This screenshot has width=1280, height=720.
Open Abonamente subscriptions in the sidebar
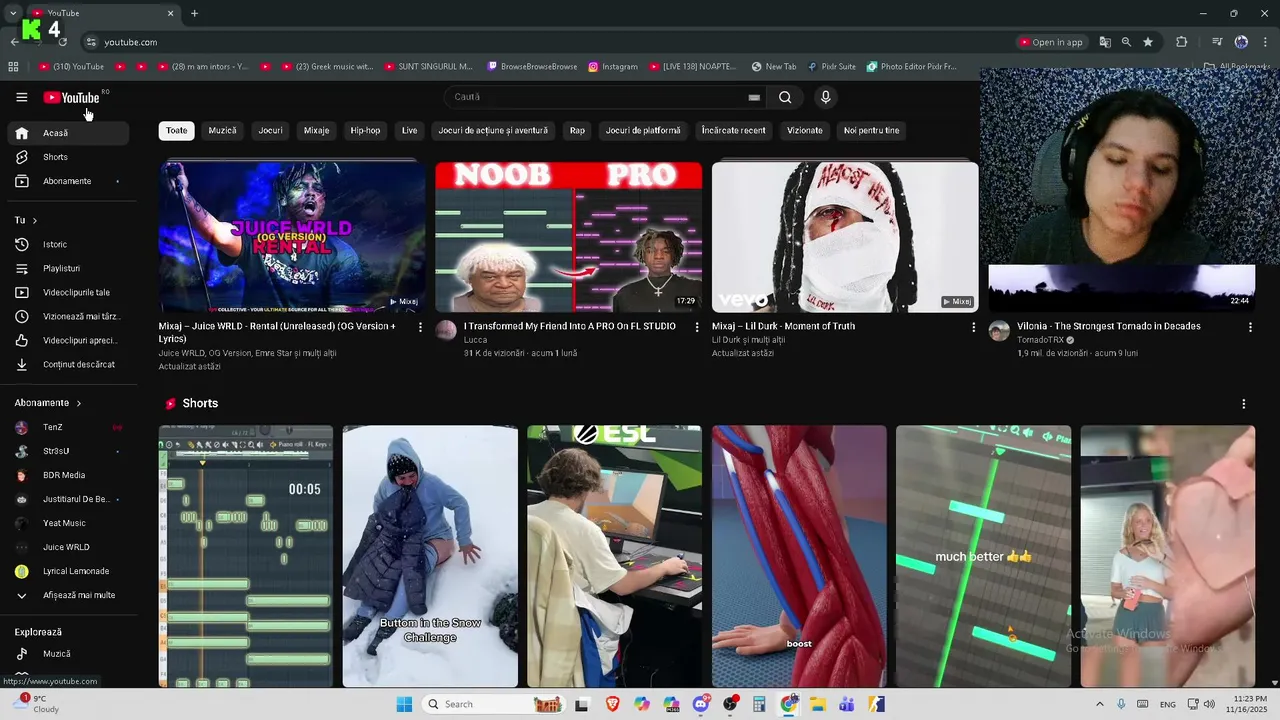point(69,181)
